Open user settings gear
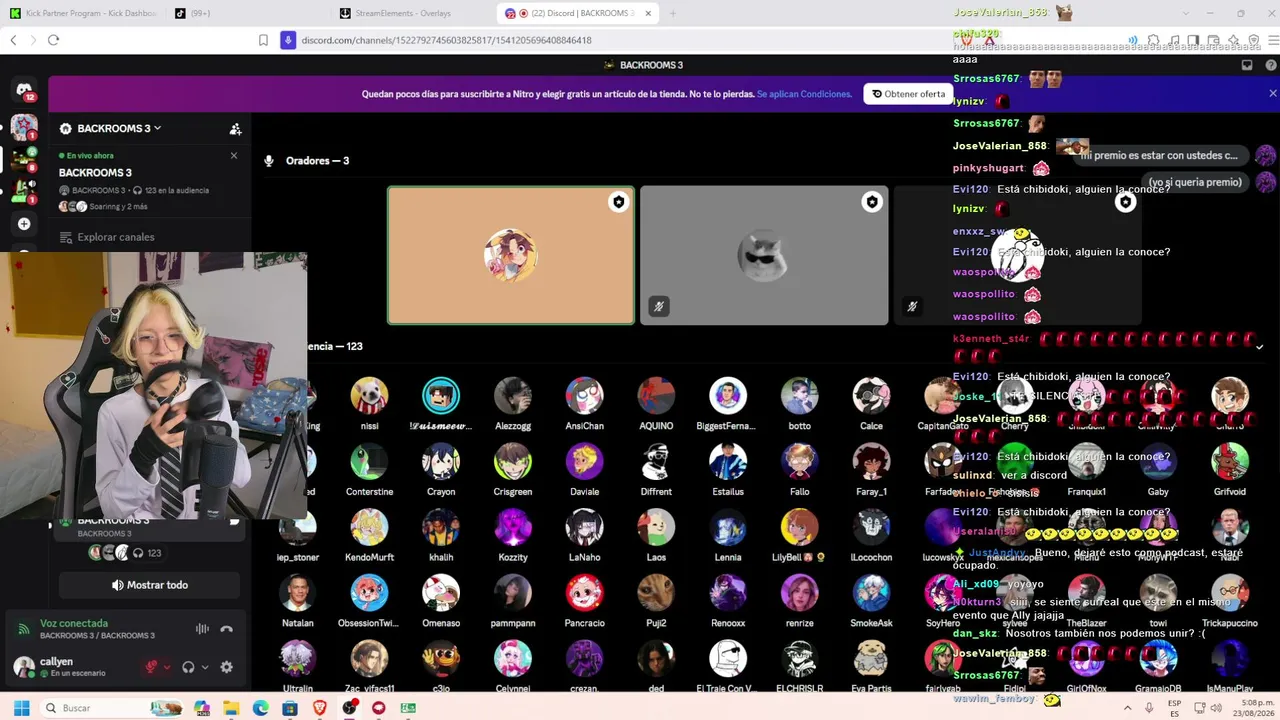 (226, 667)
